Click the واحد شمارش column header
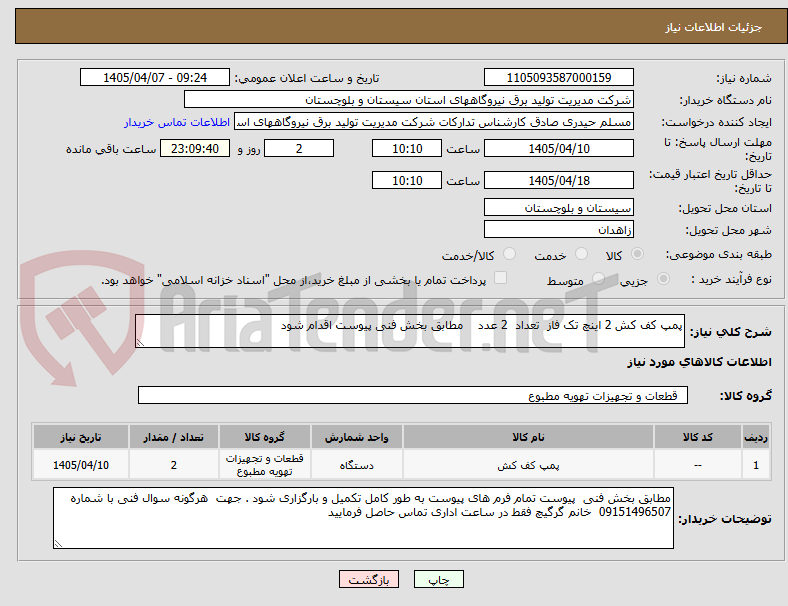Screen dimensions: 788x606 click(356, 437)
